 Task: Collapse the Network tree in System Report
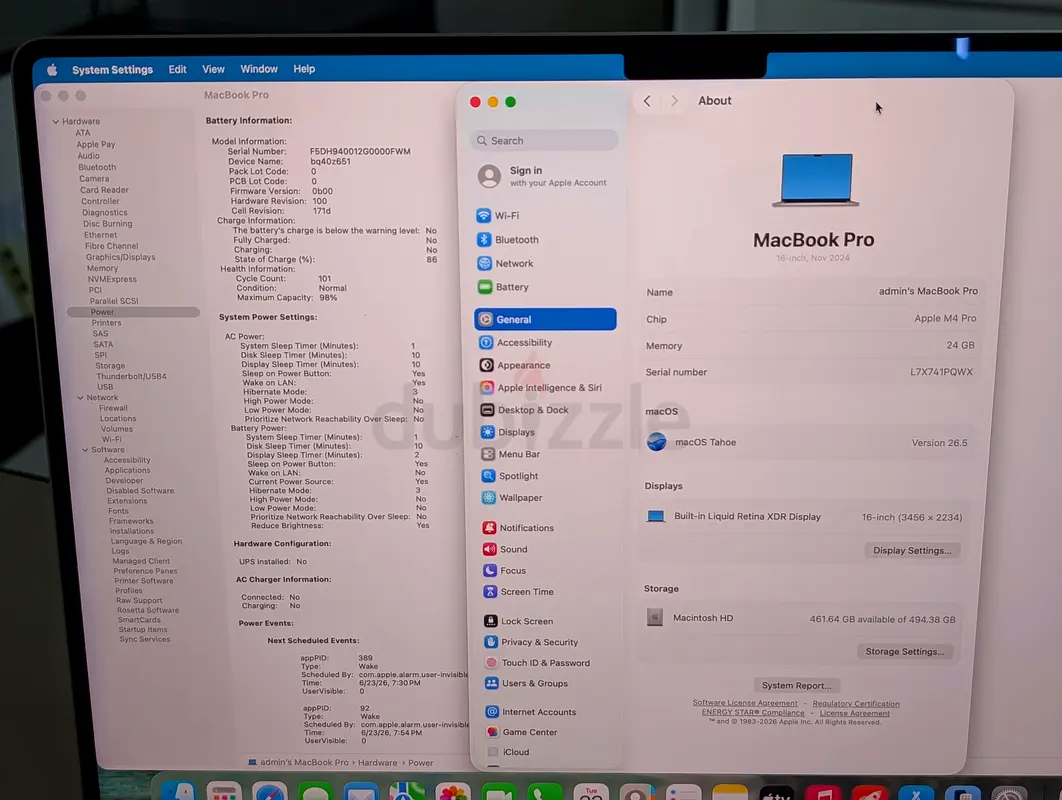81,398
